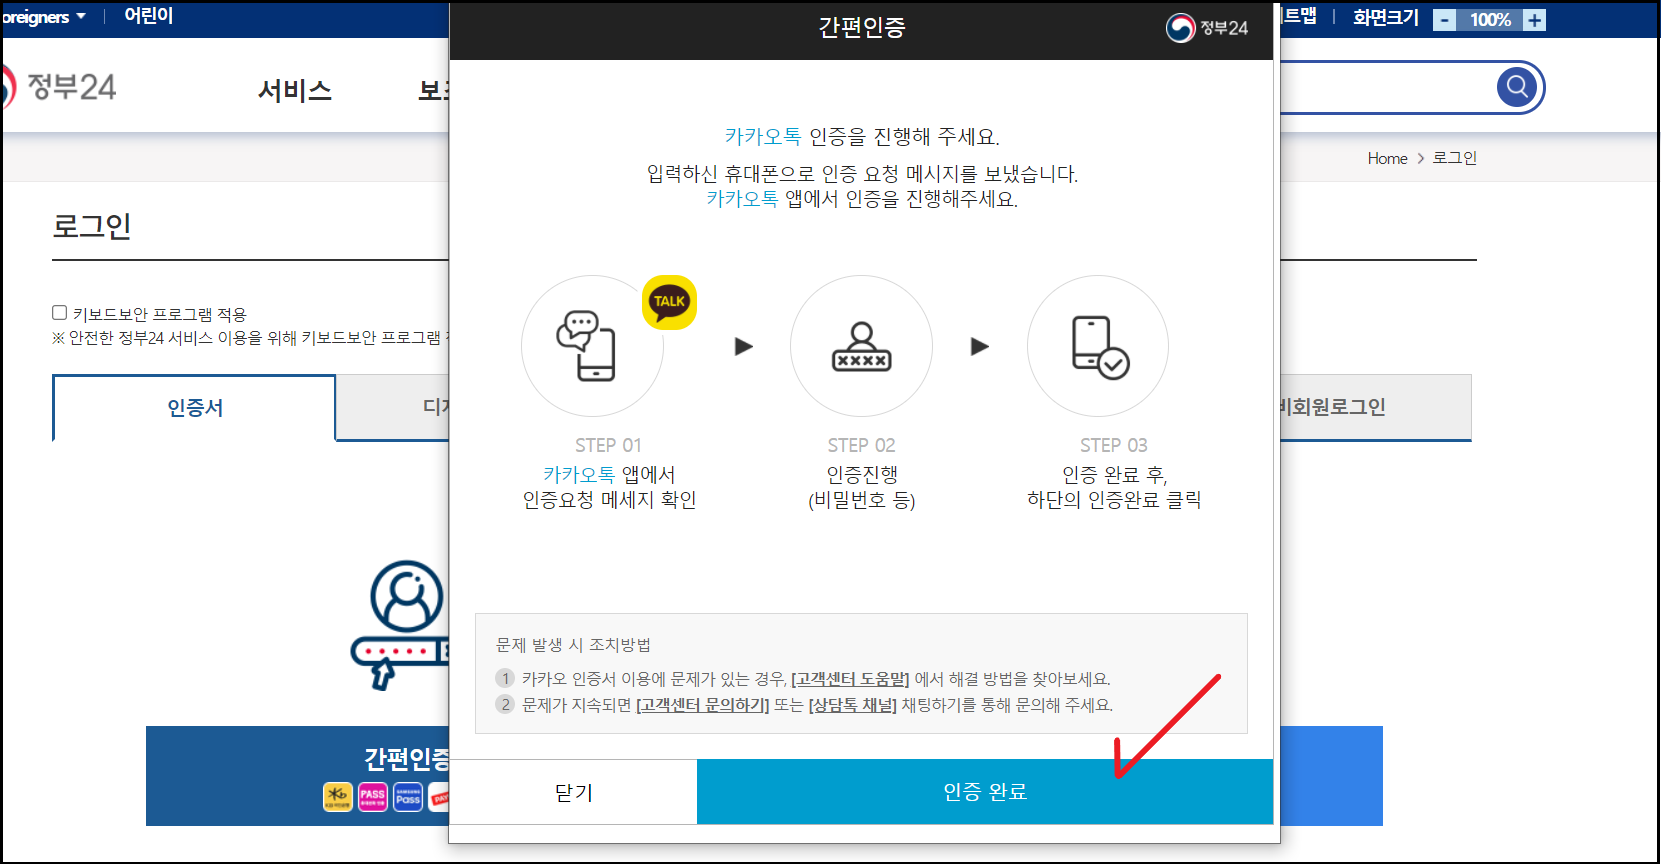Click the STEP 02 password icon
Viewport: 1661px width, 864px height.
click(861, 347)
